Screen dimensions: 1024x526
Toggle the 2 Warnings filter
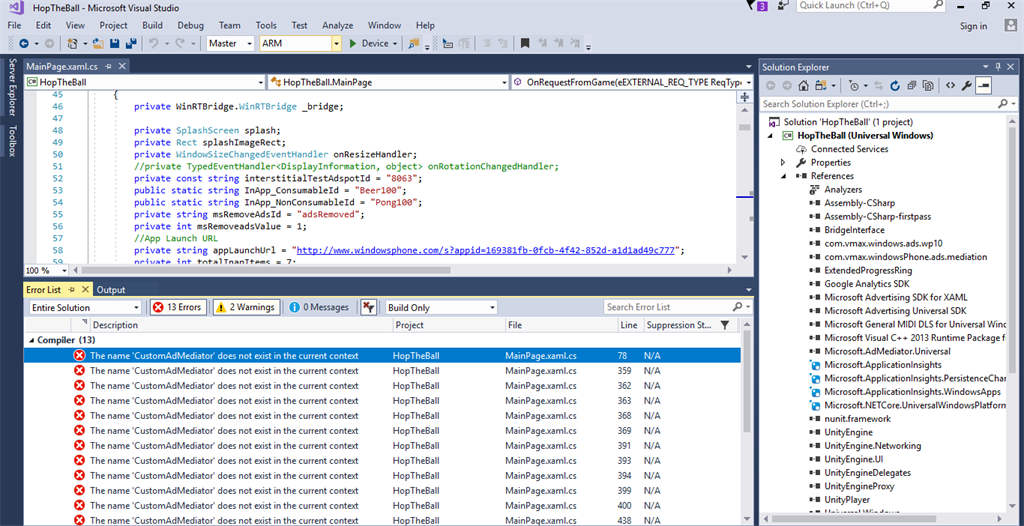coord(245,307)
